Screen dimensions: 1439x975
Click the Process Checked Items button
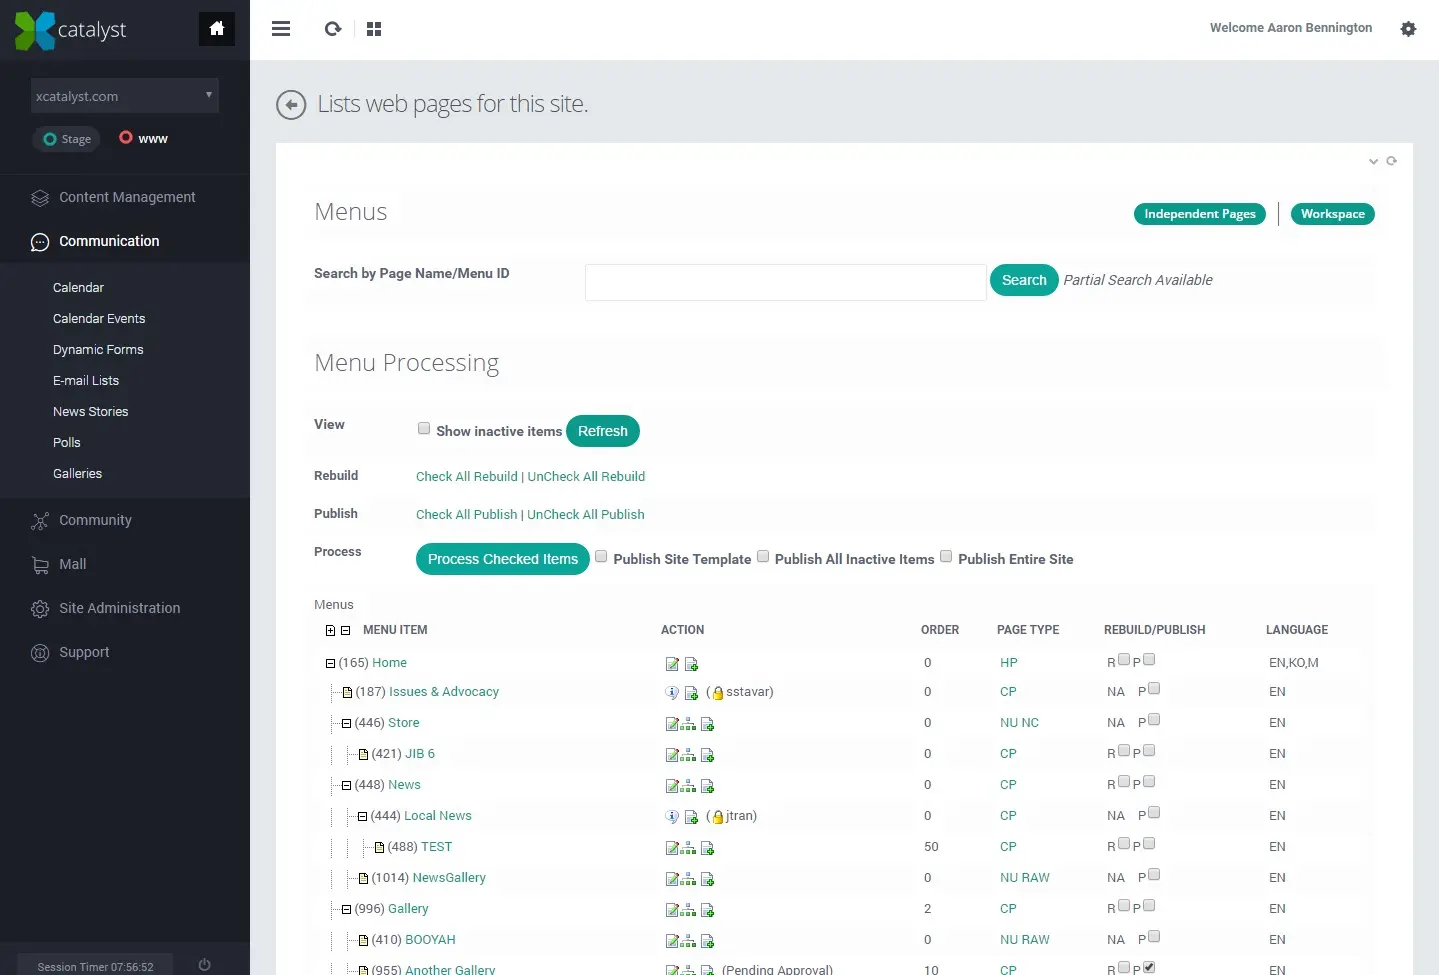tap(502, 559)
